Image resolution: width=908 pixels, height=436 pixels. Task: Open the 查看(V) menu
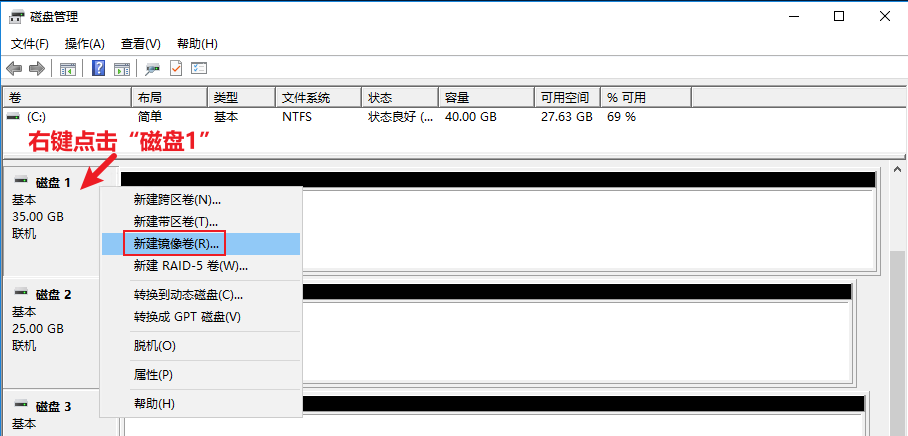pyautogui.click(x=140, y=44)
